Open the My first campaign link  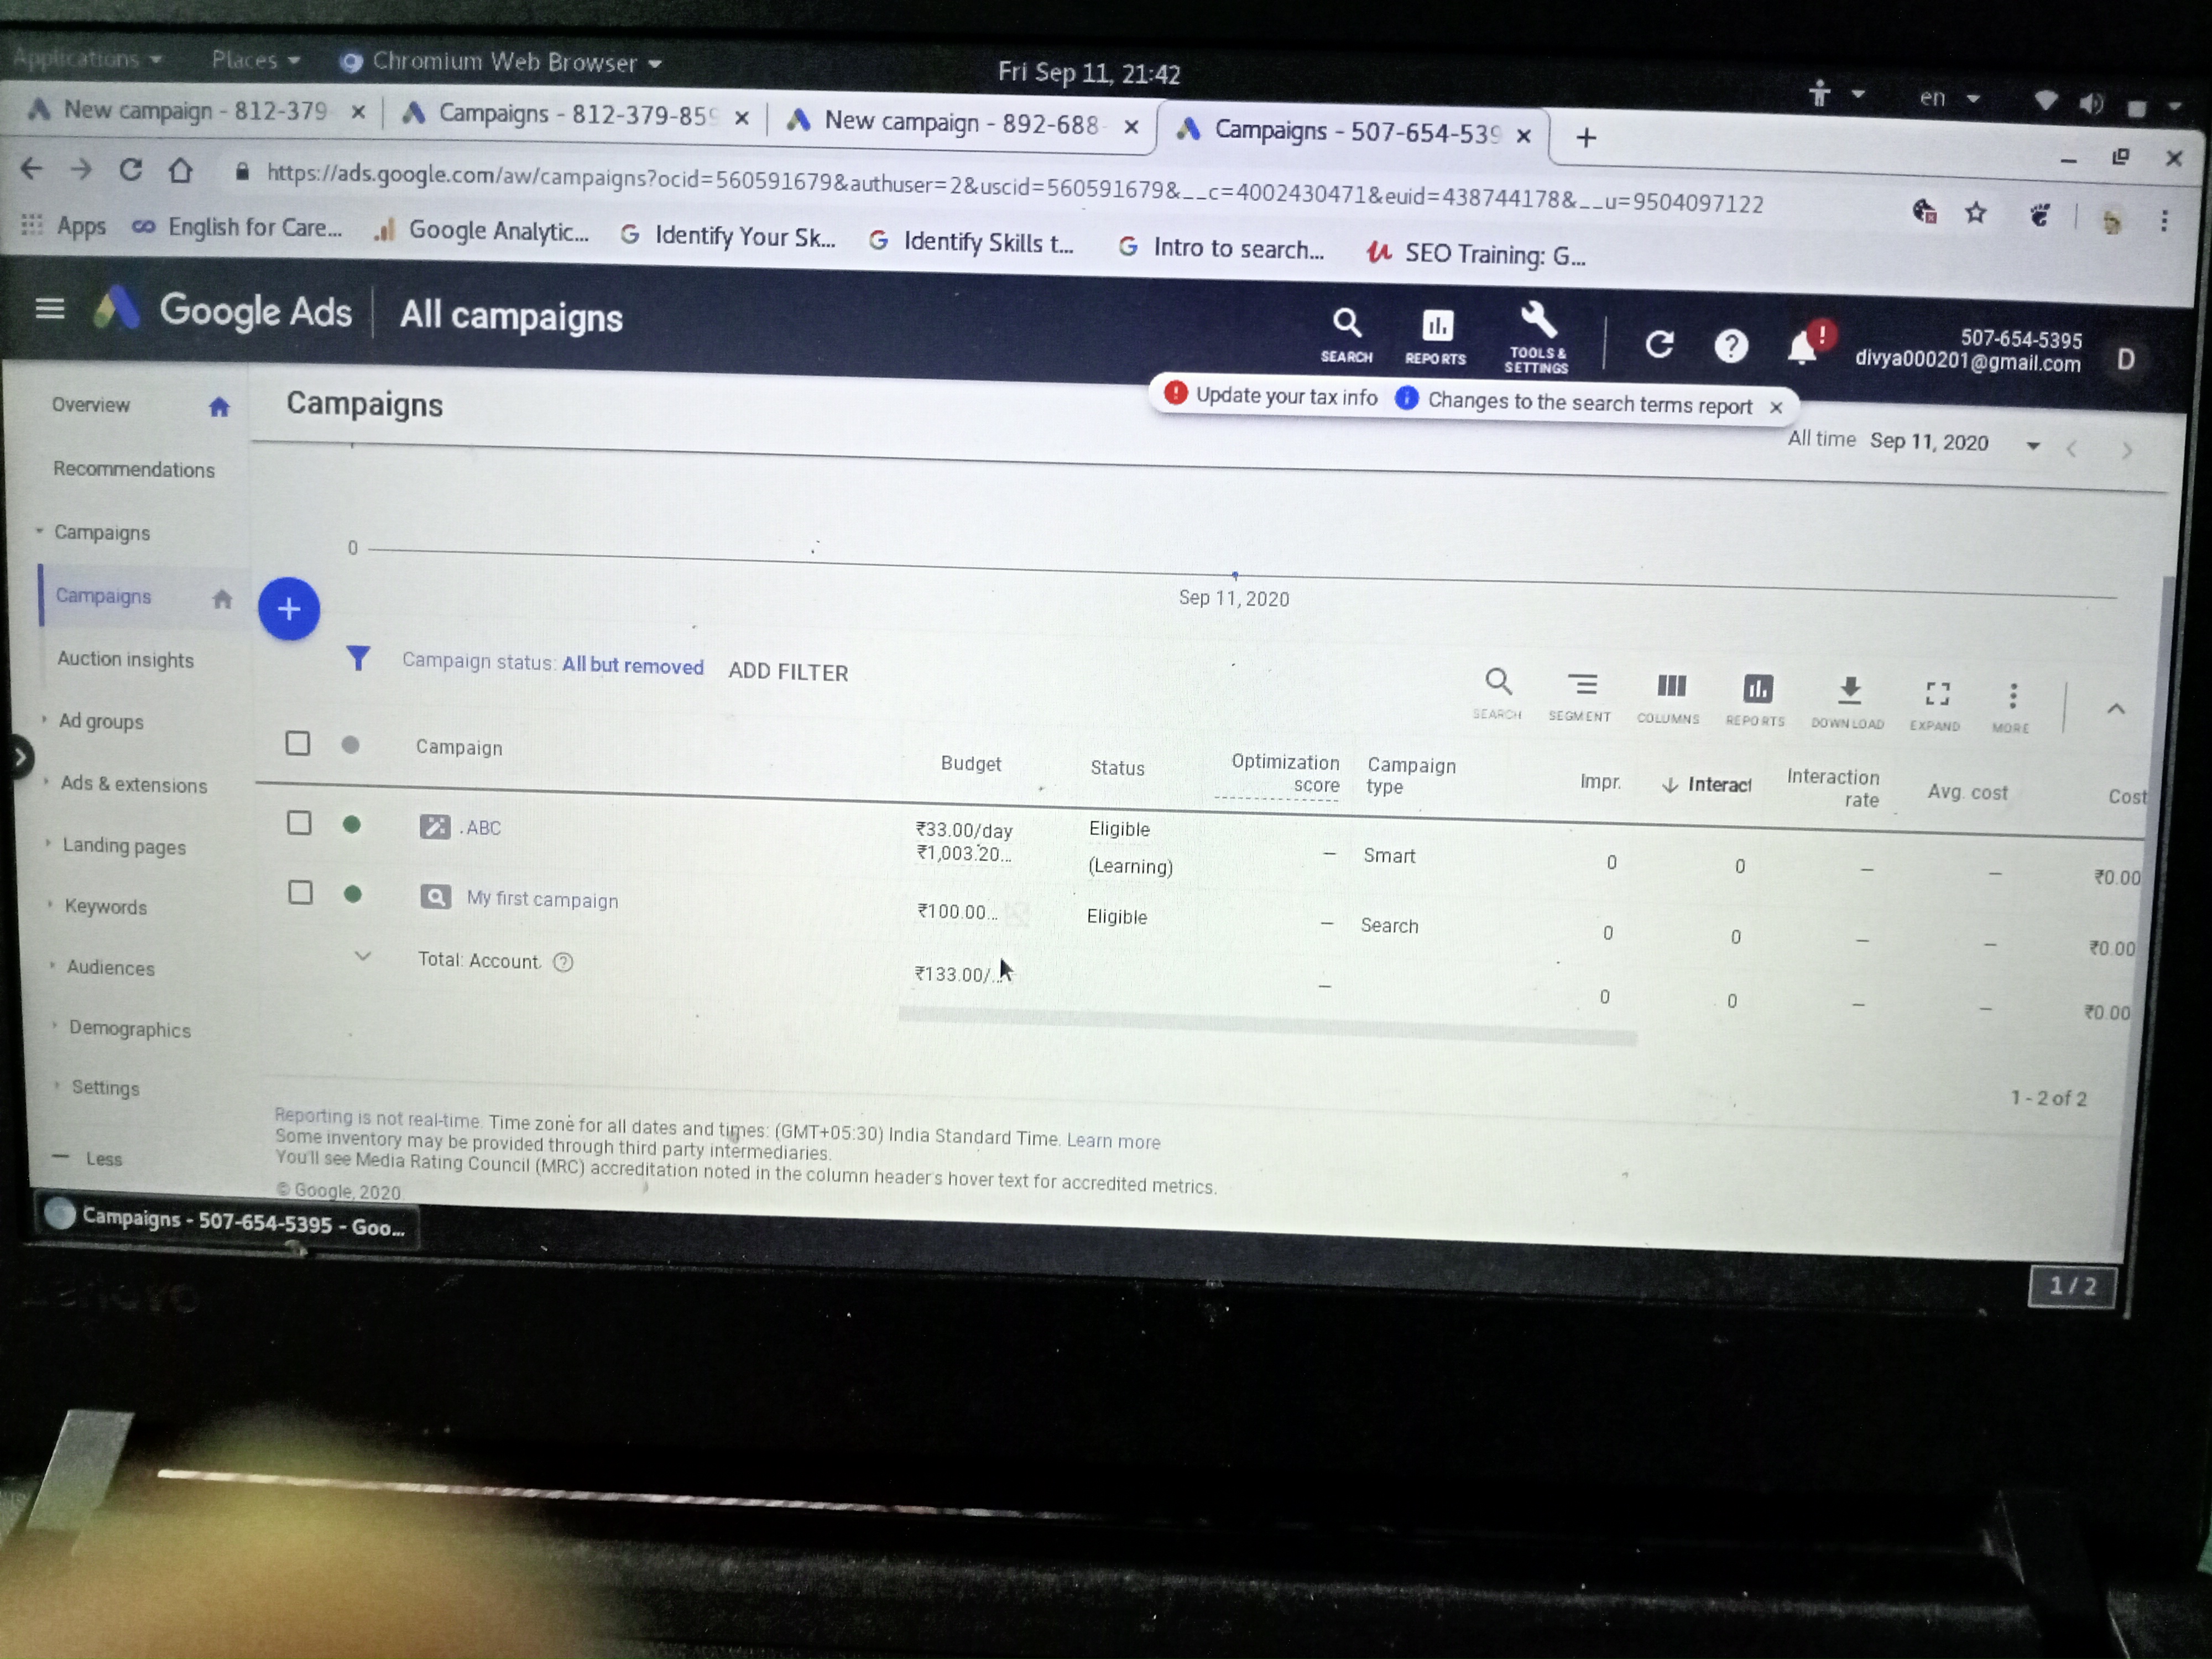(542, 899)
